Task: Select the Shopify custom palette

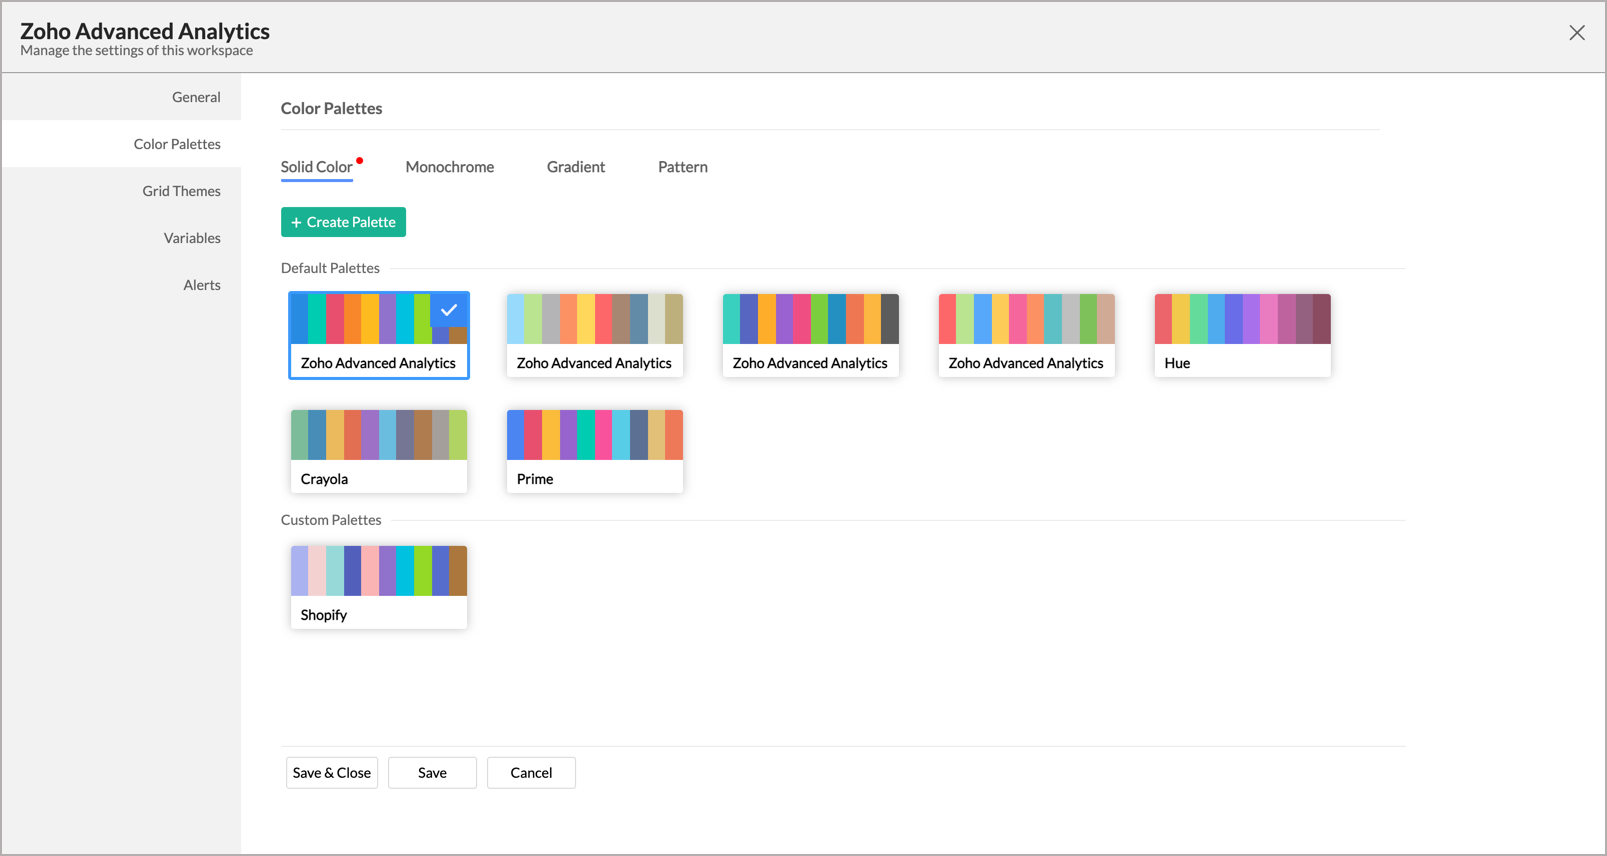Action: pos(378,587)
